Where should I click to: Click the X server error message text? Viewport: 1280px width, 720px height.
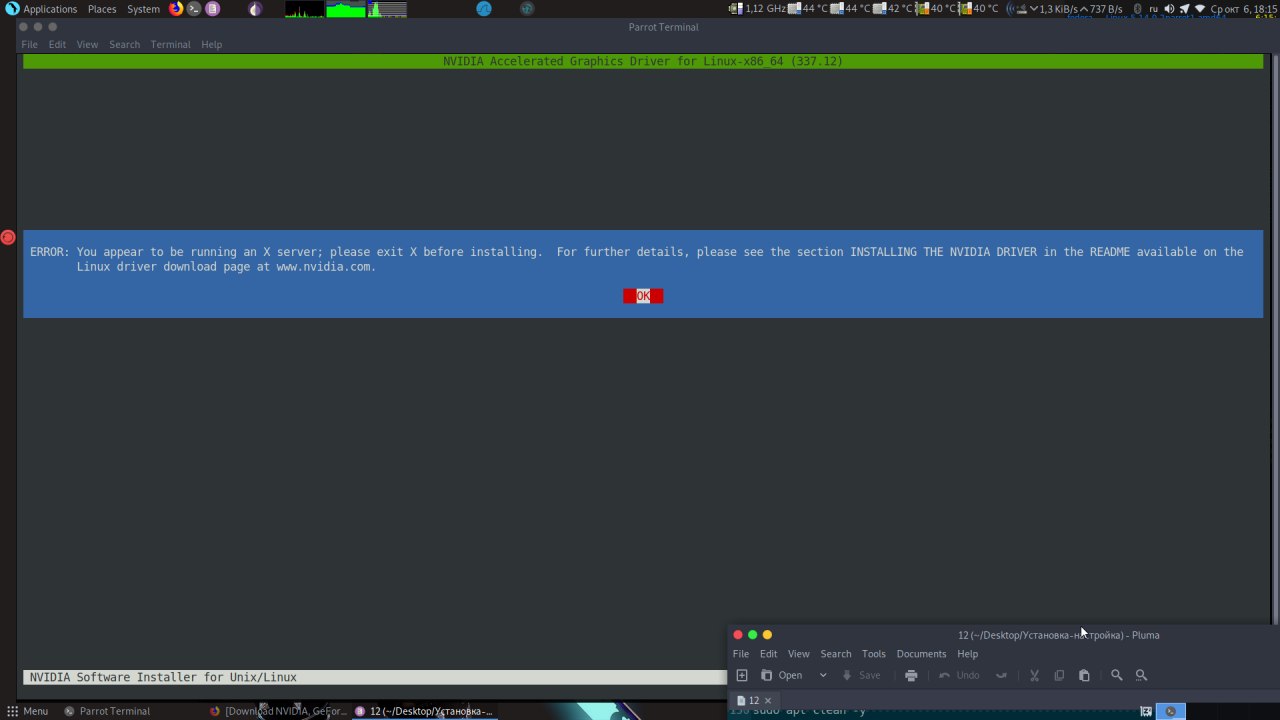coord(637,259)
